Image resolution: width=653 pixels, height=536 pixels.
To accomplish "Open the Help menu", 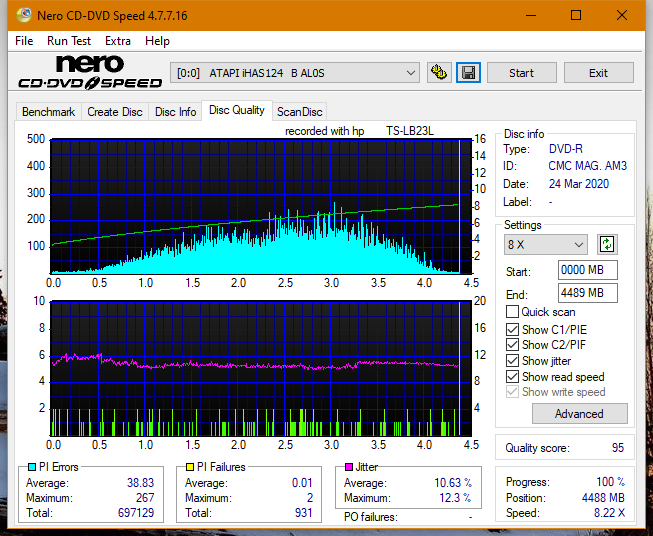I will 157,41.
